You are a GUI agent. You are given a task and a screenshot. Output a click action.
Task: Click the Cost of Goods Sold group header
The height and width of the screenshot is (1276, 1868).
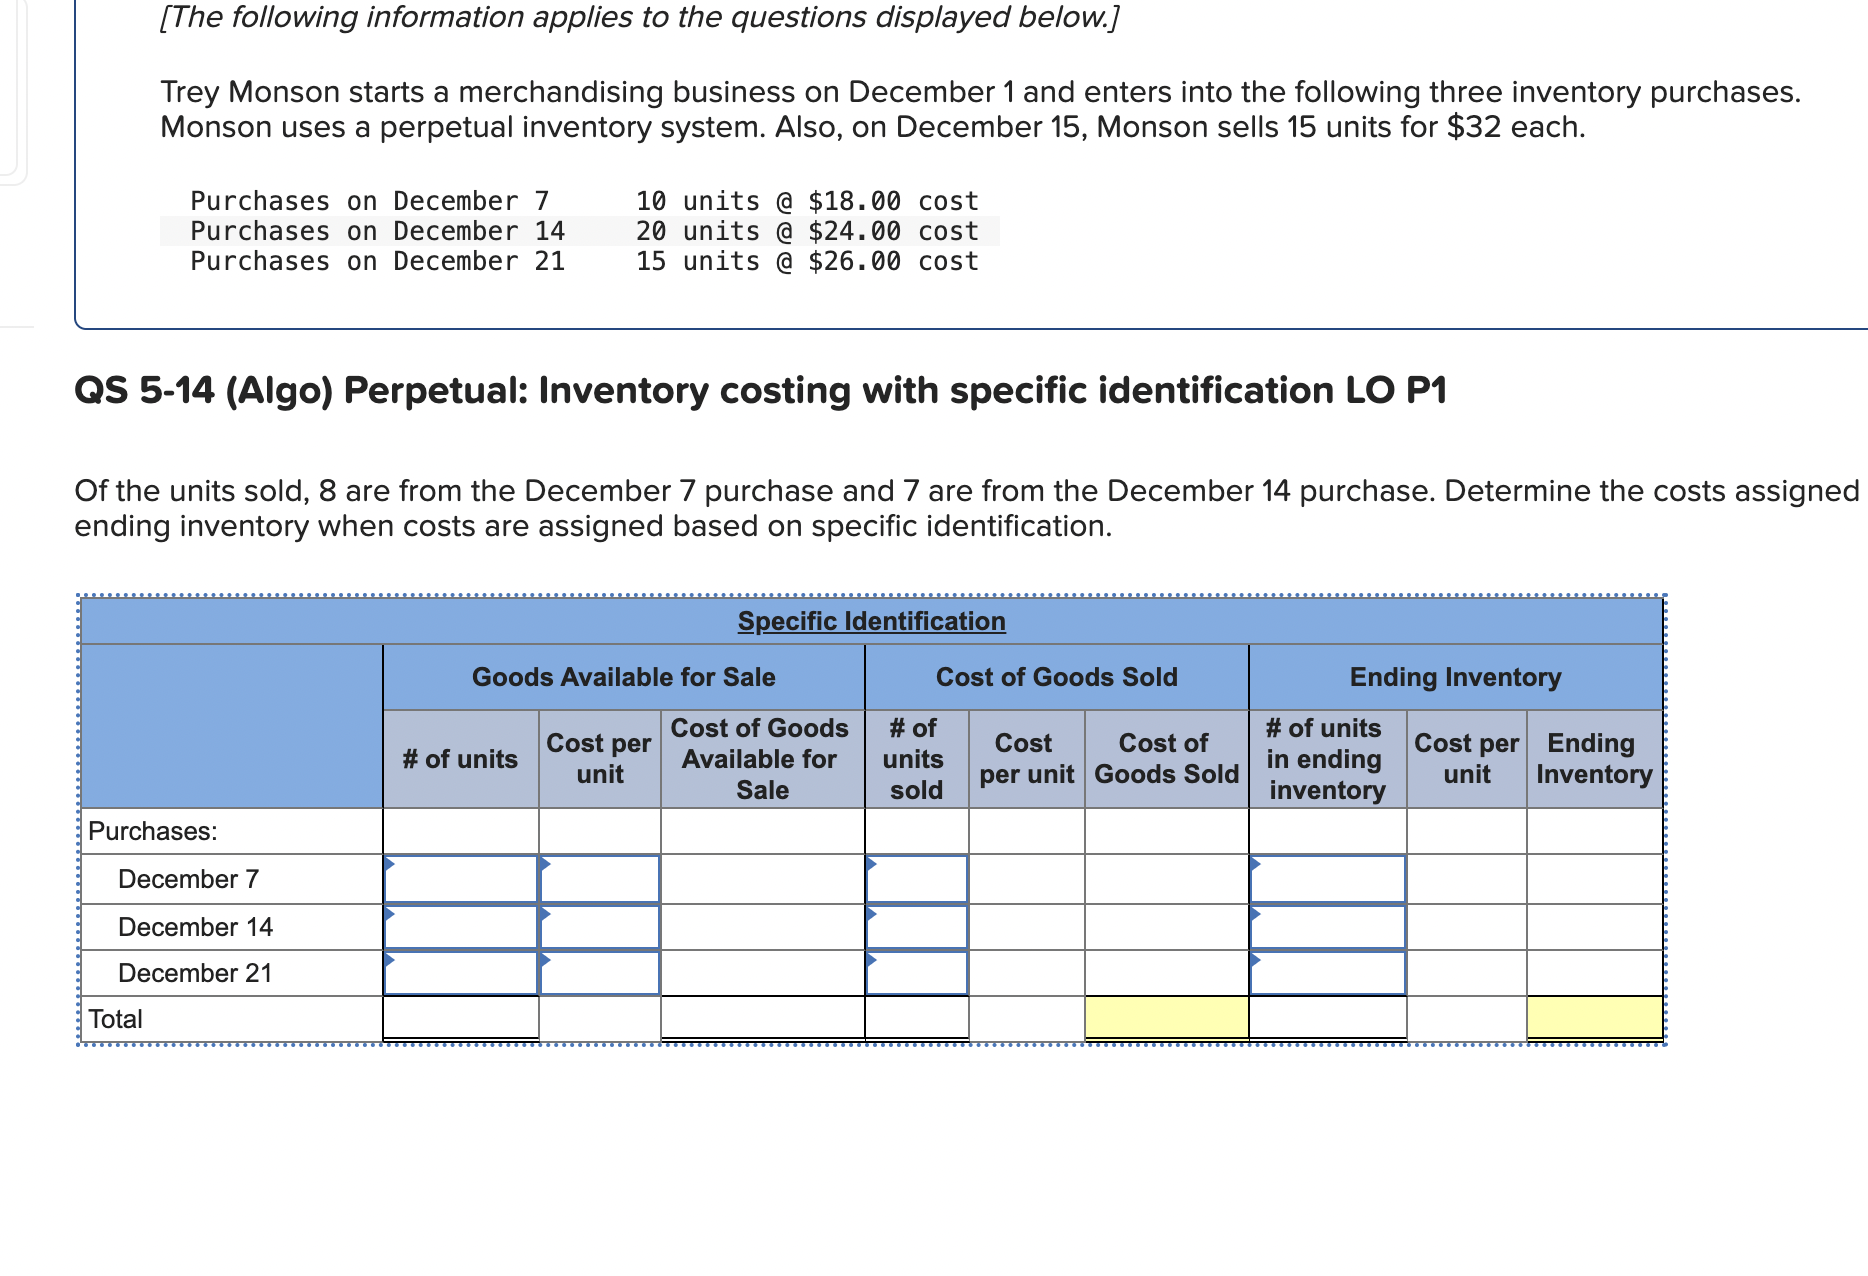click(x=1057, y=677)
